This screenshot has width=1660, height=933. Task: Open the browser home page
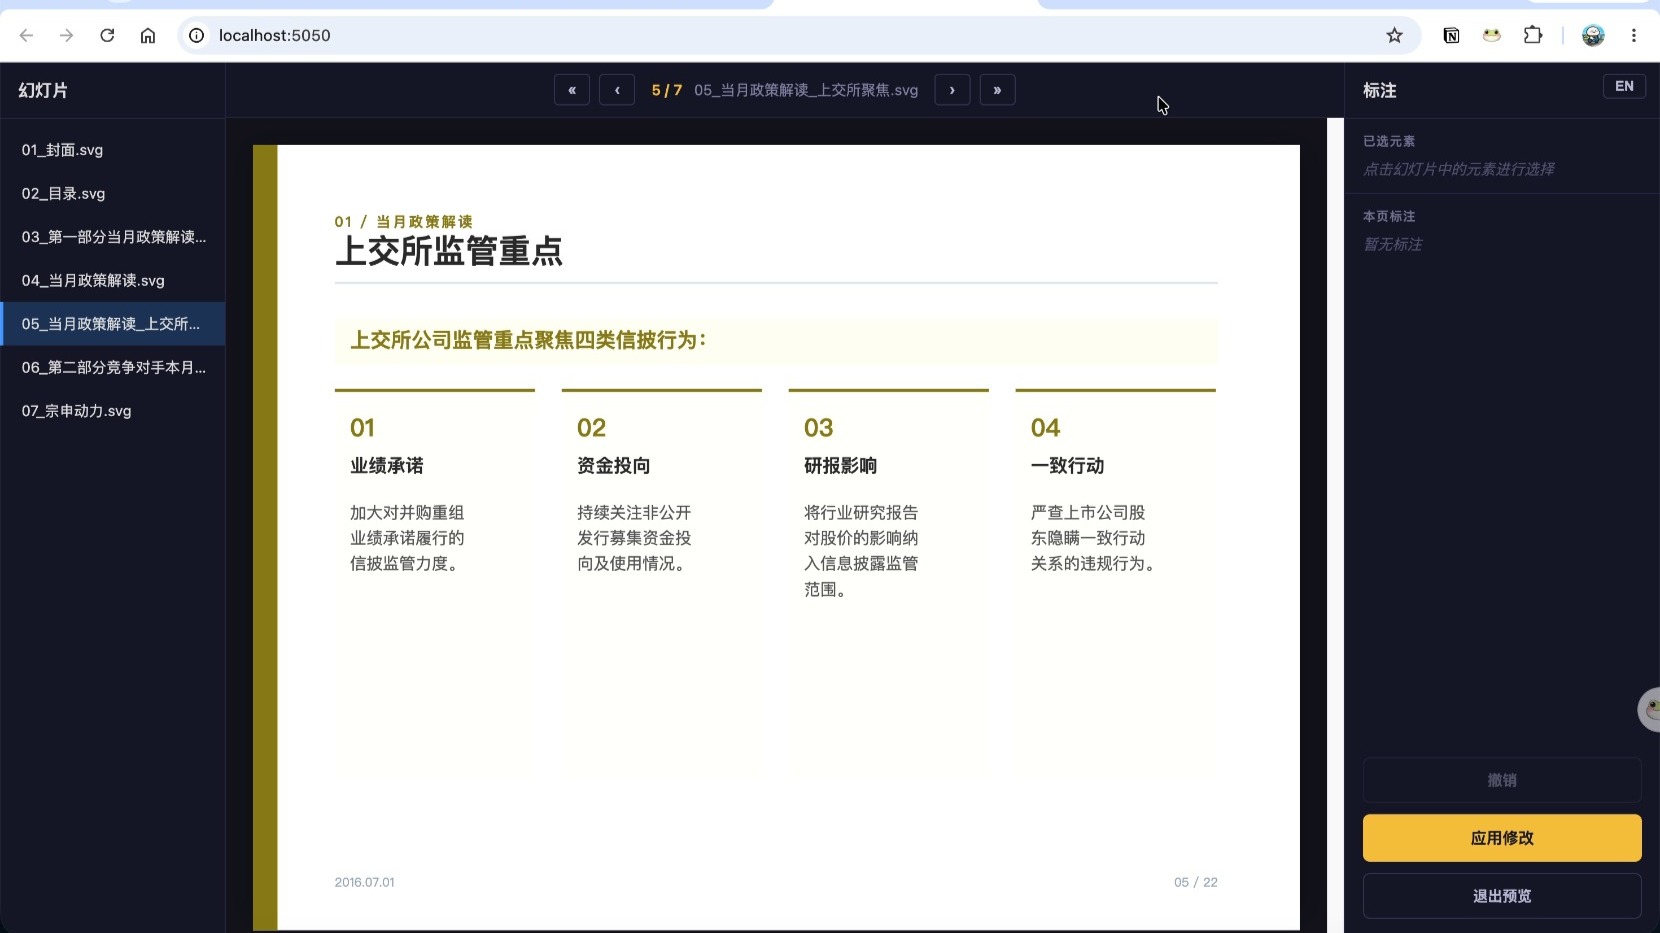[148, 35]
